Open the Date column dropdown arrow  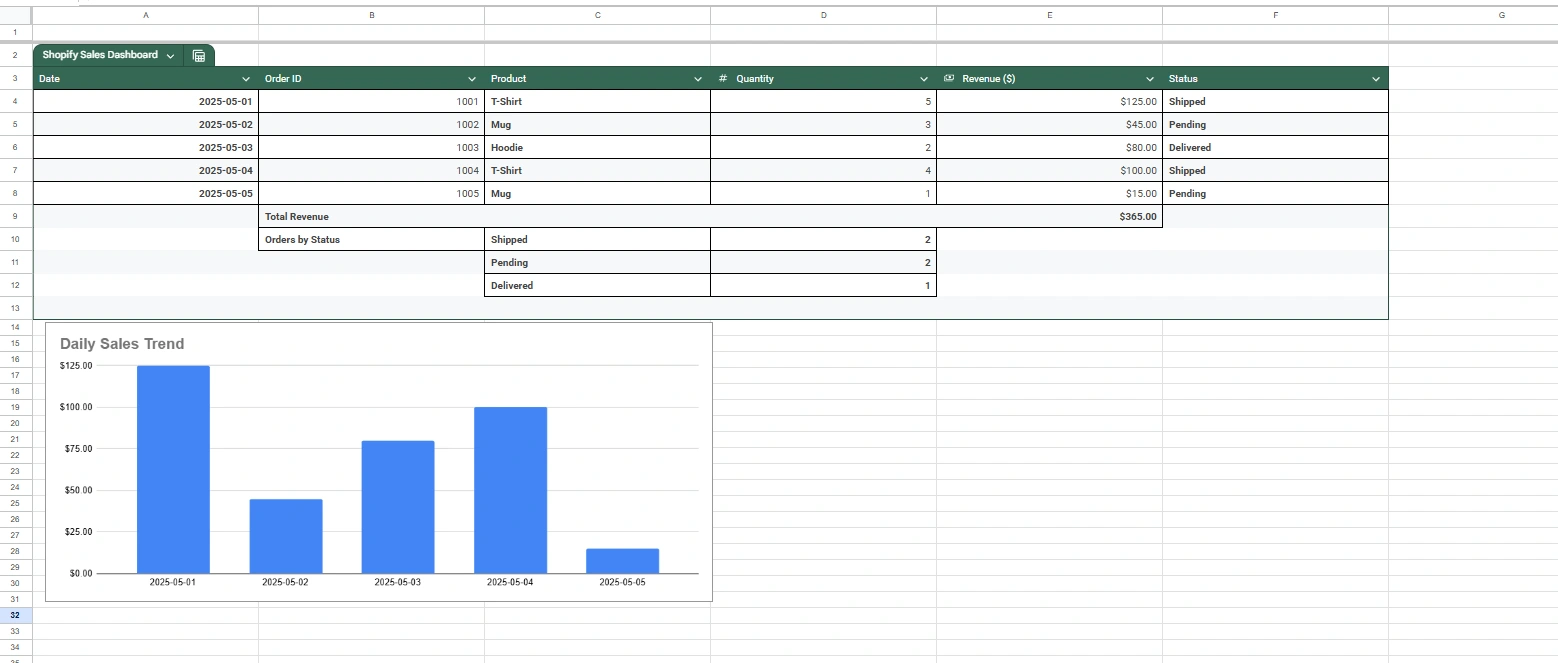(246, 79)
